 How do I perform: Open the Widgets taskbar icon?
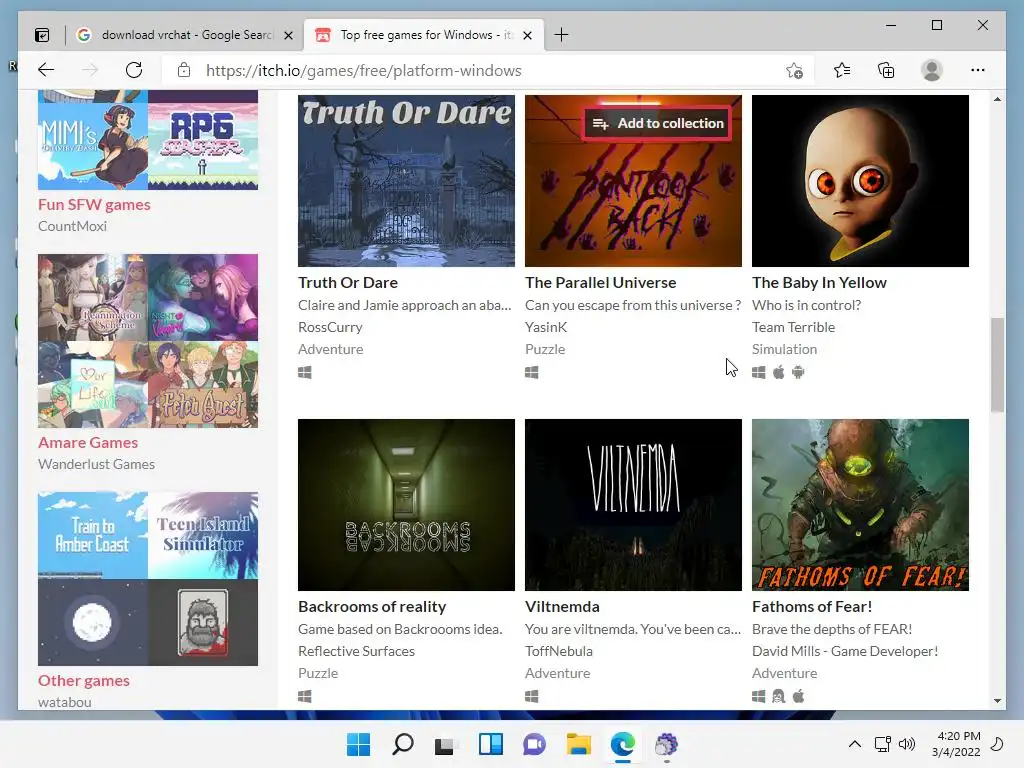(490, 744)
